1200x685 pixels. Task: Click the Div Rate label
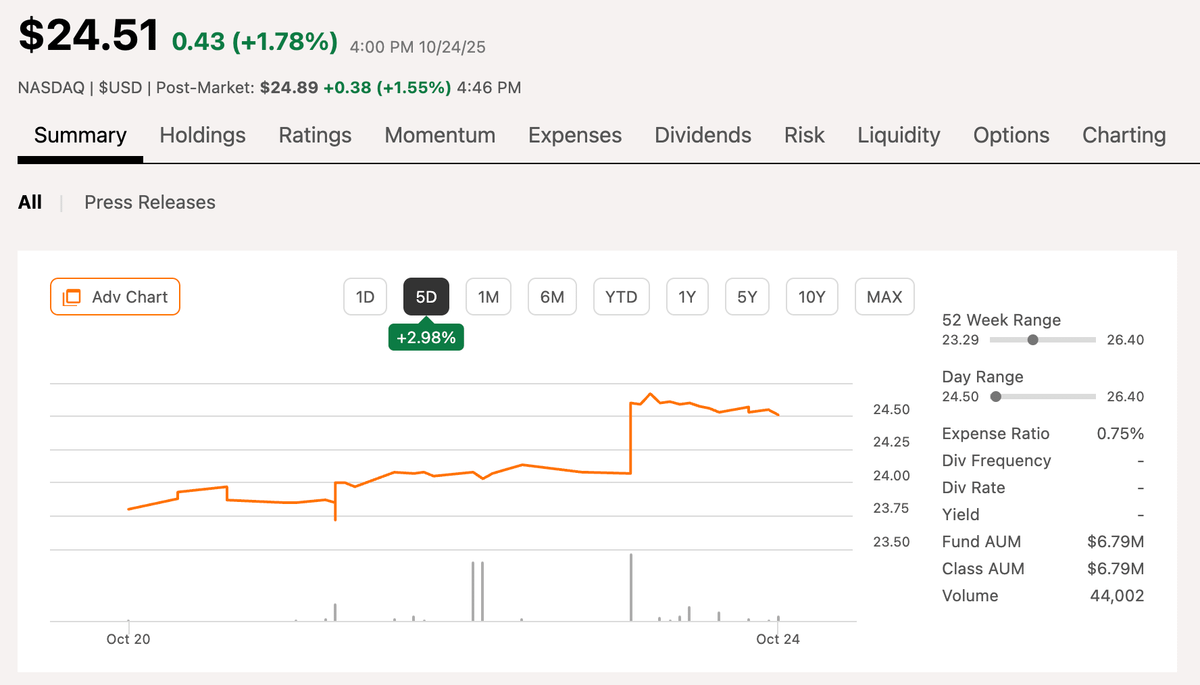click(973, 488)
